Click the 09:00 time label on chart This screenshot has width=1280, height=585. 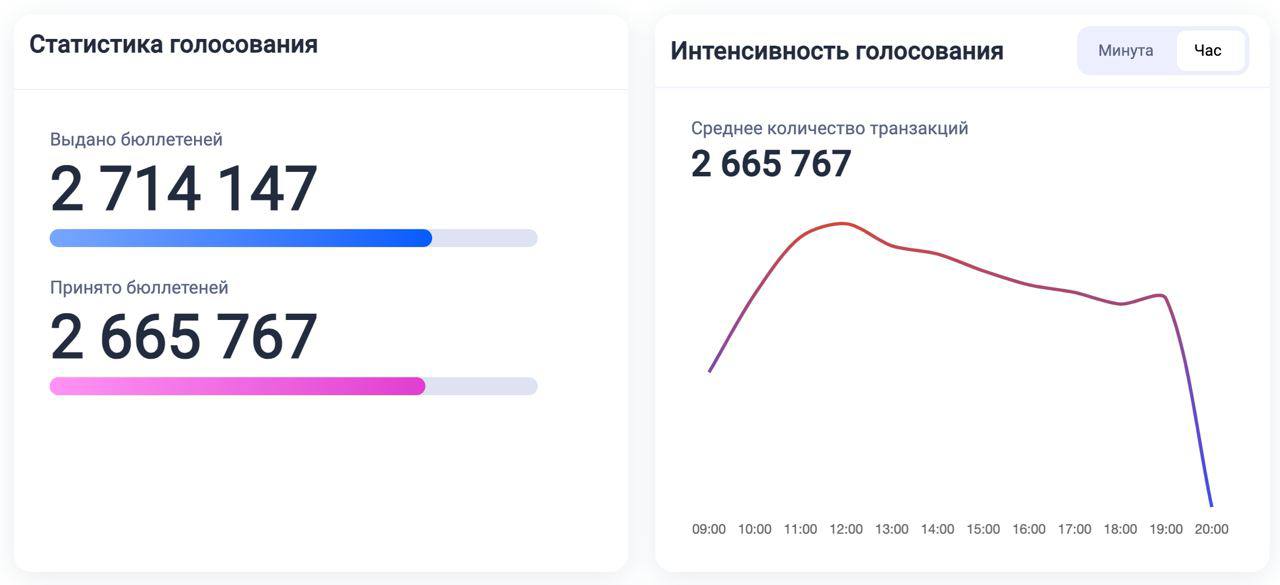coord(709,529)
